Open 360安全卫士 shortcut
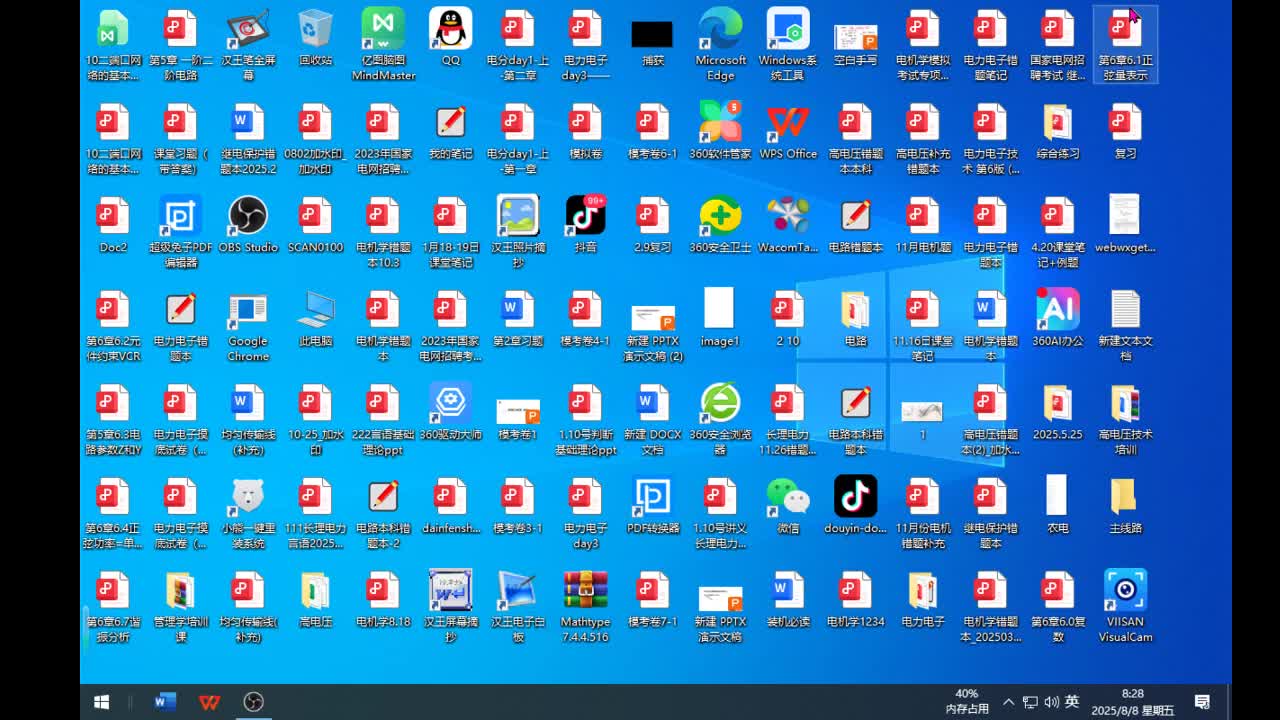1280x720 pixels. click(720, 225)
